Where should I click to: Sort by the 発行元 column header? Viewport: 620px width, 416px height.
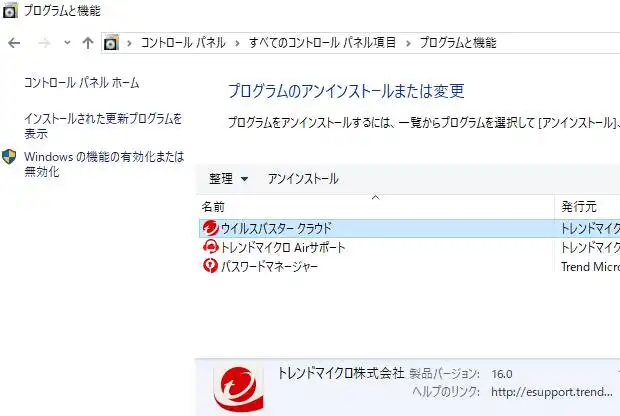point(578,207)
